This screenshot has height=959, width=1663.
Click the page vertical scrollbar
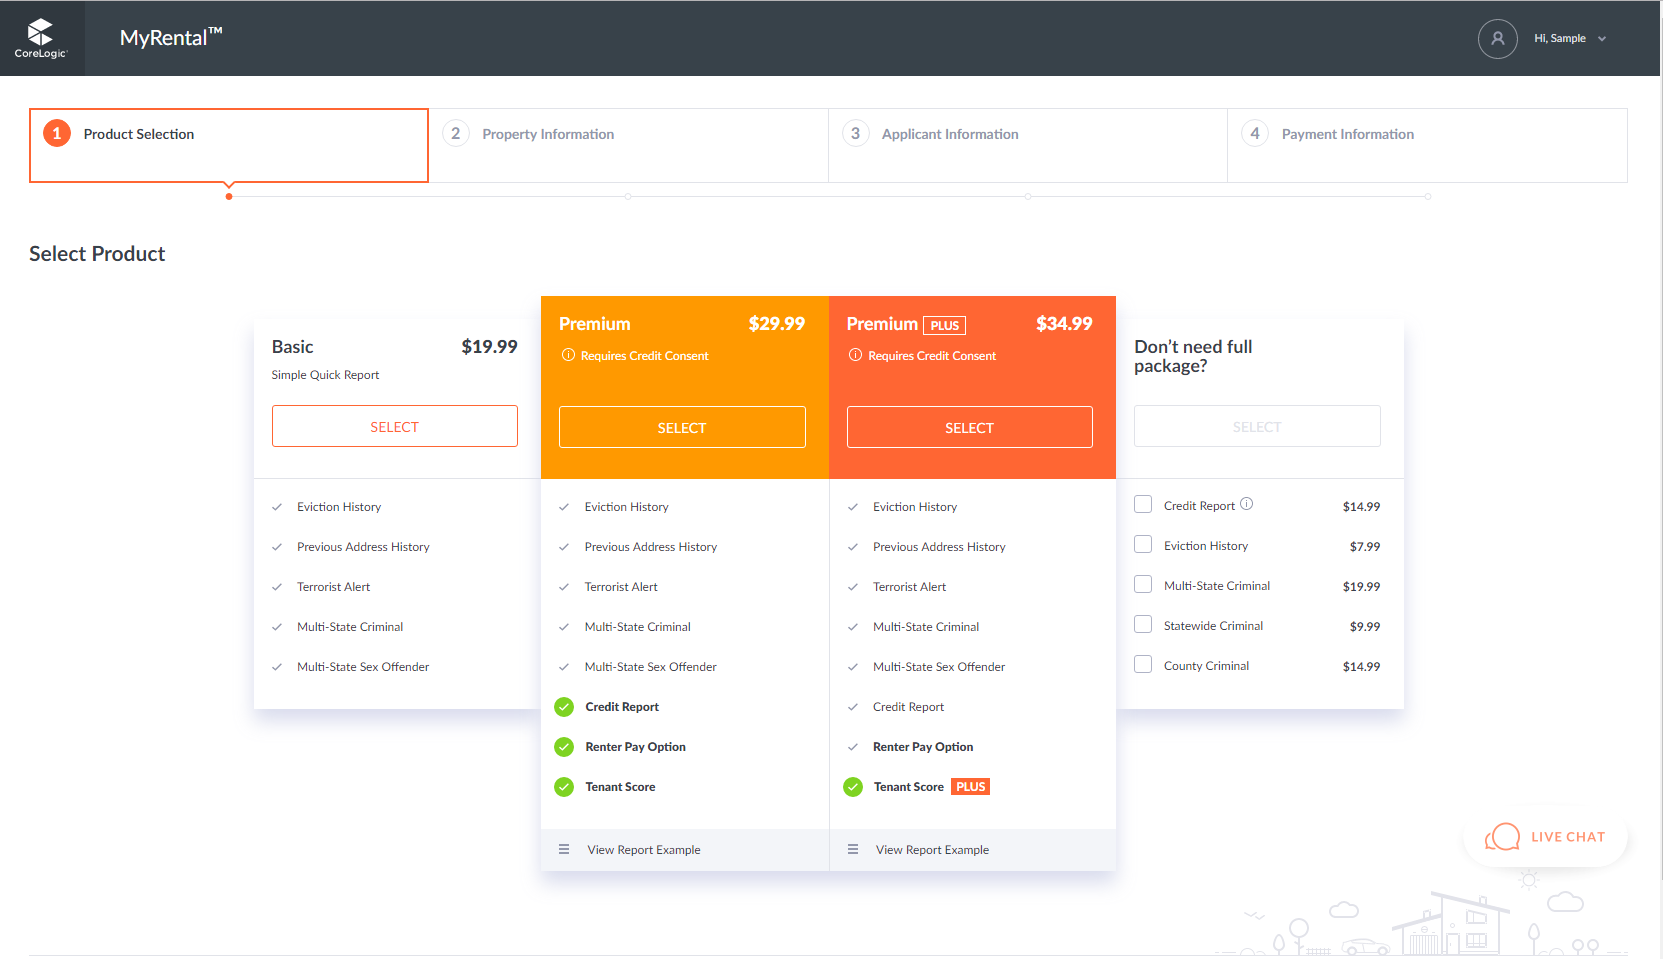click(x=1661, y=440)
